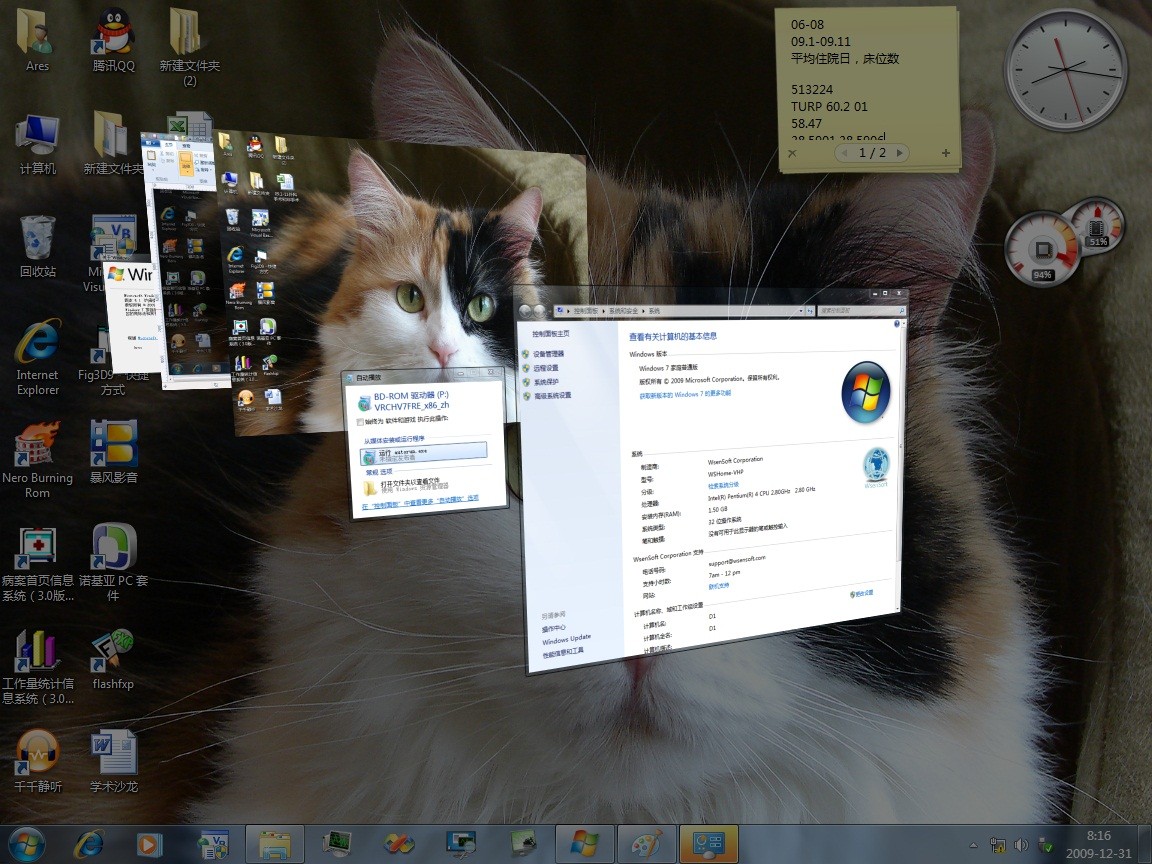Check 始终为软件和游戏执行此操作 in AutoPlay
Viewport: 1152px width, 864px height.
tap(359, 419)
